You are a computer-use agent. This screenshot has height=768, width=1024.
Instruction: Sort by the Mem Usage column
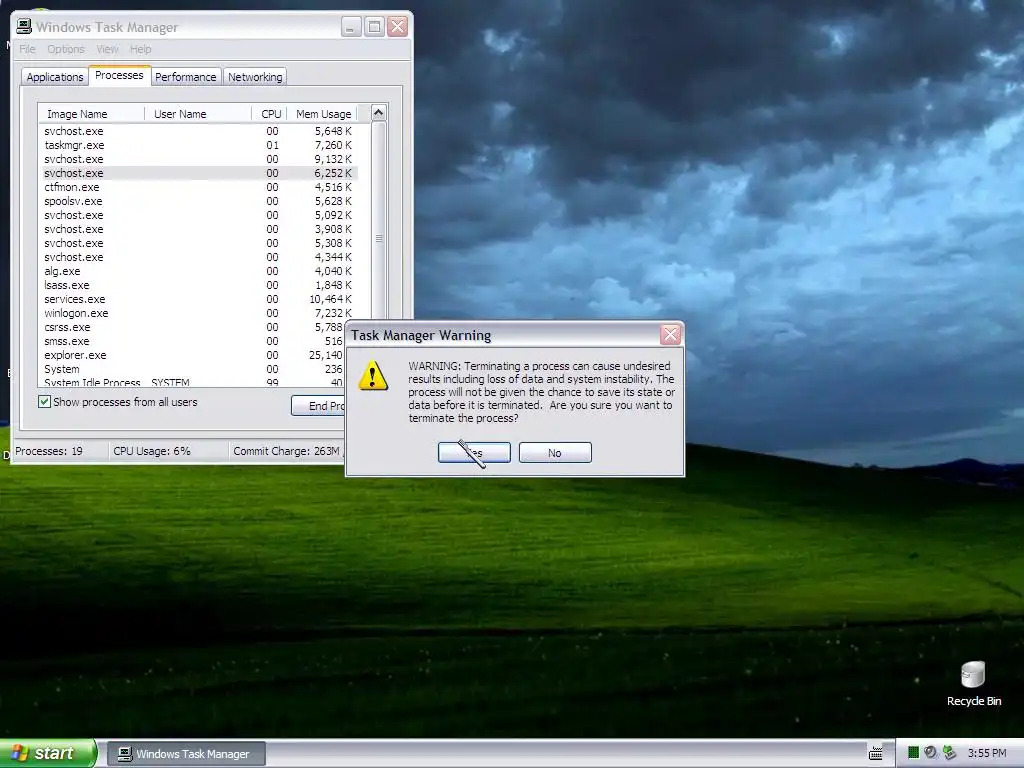[323, 114]
